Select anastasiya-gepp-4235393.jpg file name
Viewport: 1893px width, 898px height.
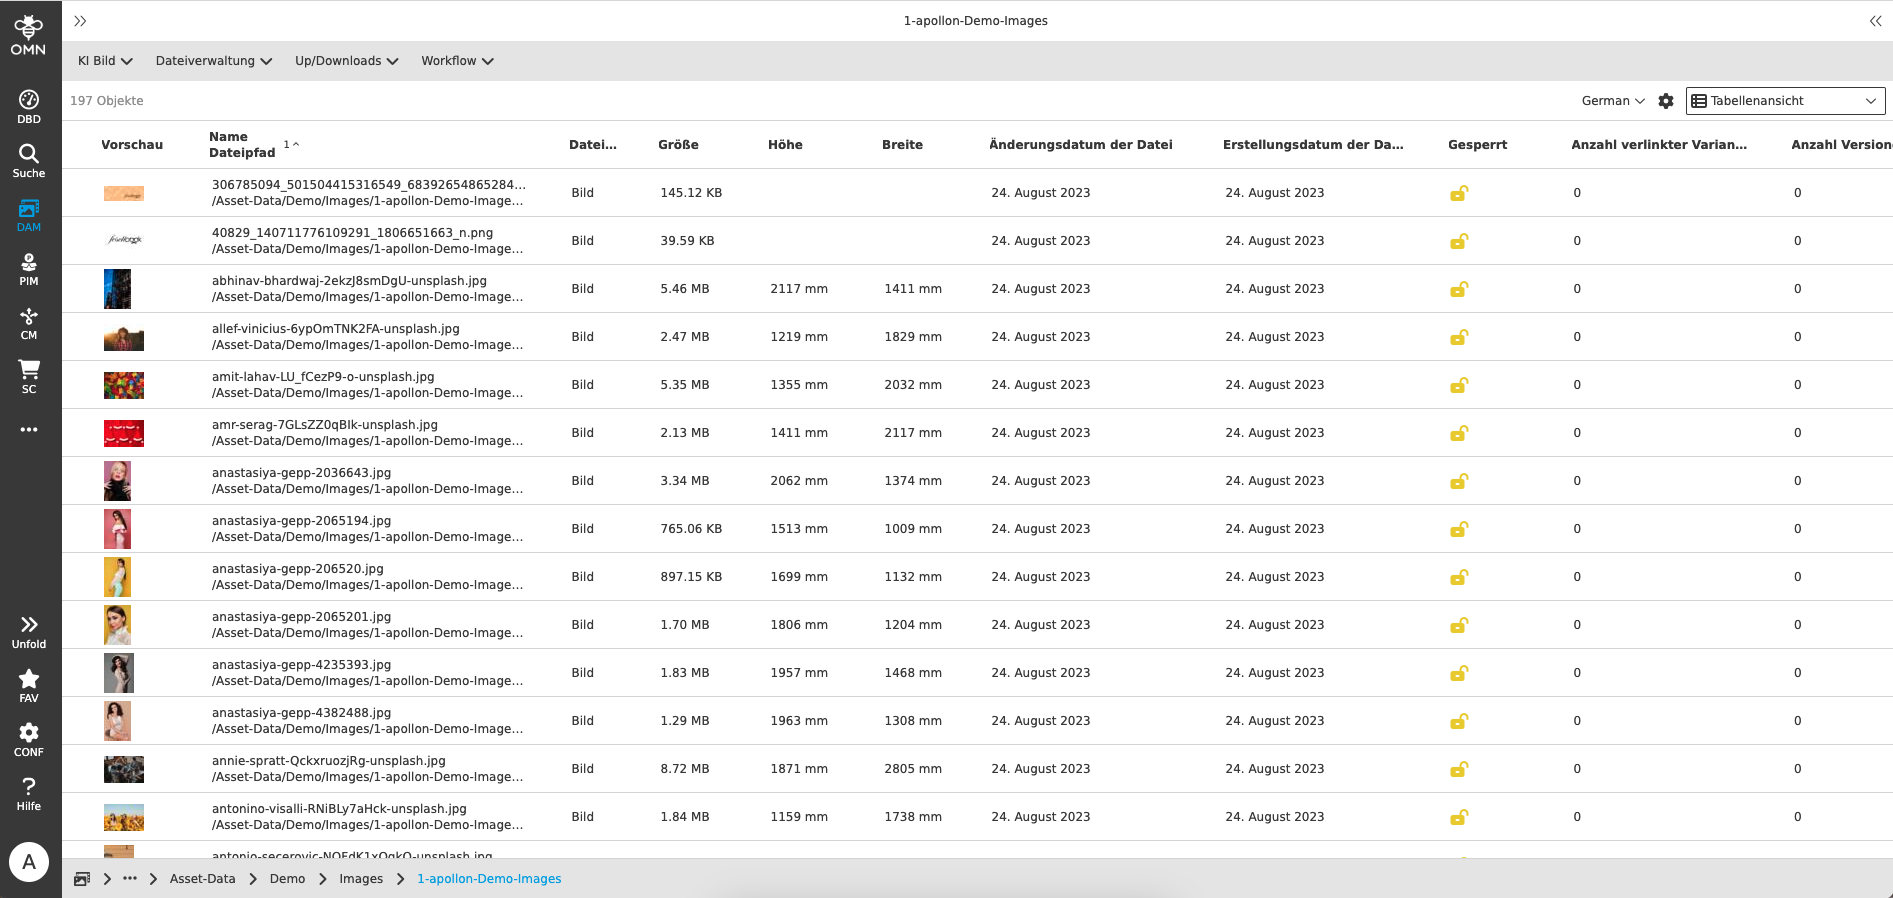pos(301,665)
